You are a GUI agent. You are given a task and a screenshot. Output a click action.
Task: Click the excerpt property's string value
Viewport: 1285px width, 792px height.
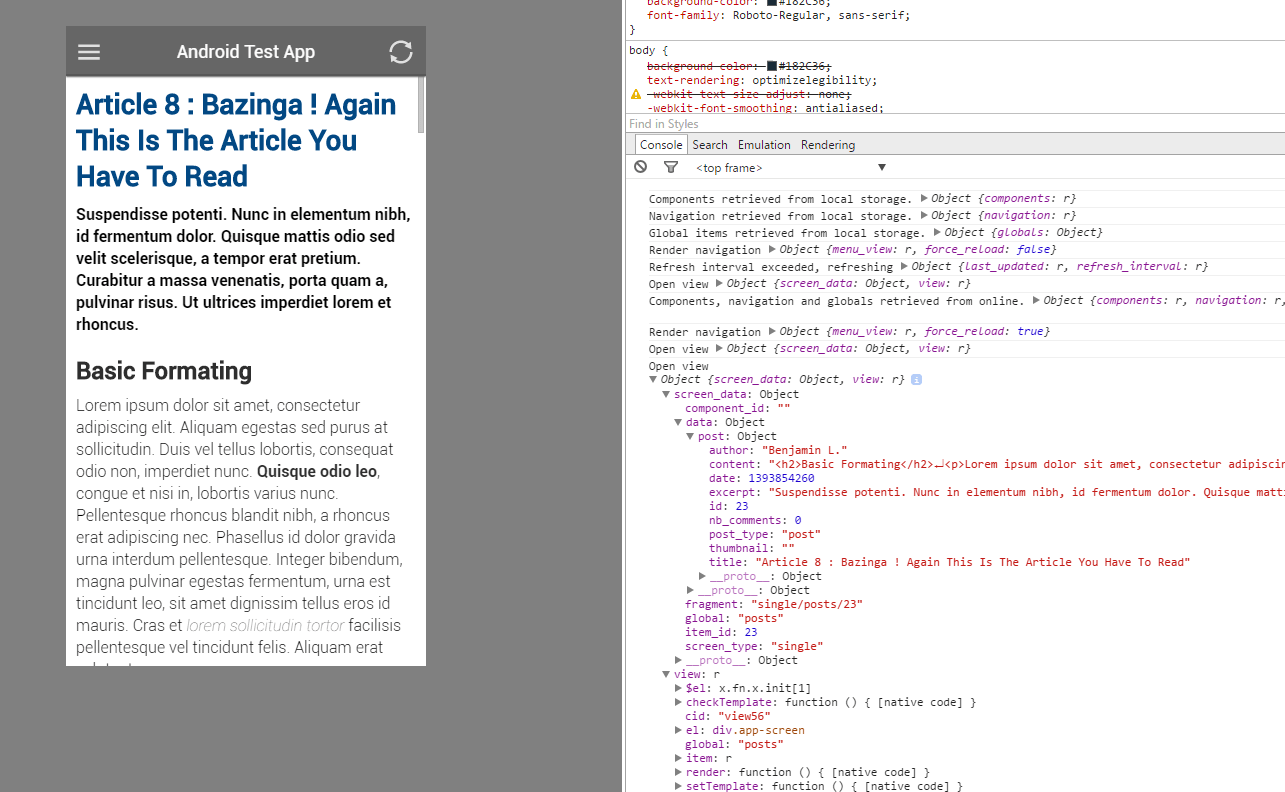point(1026,492)
